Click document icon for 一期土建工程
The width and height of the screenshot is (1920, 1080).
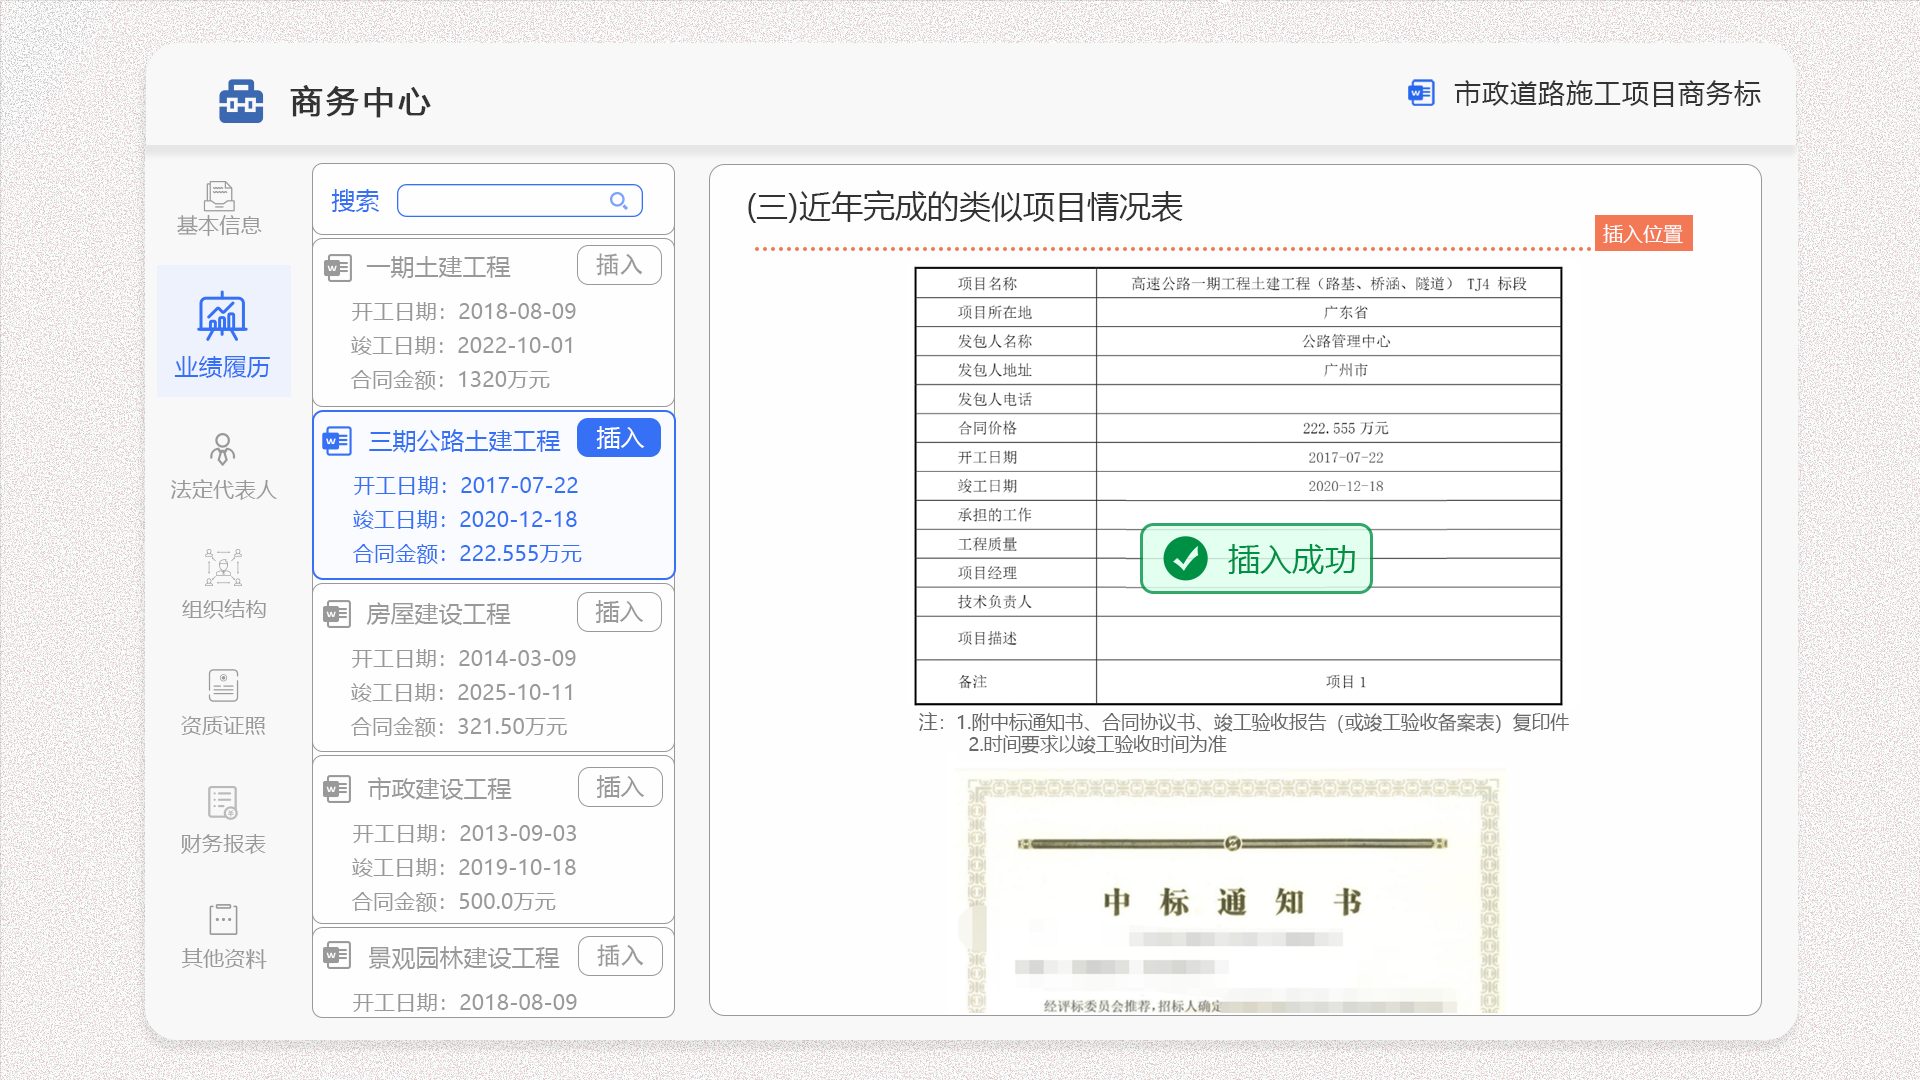(337, 268)
